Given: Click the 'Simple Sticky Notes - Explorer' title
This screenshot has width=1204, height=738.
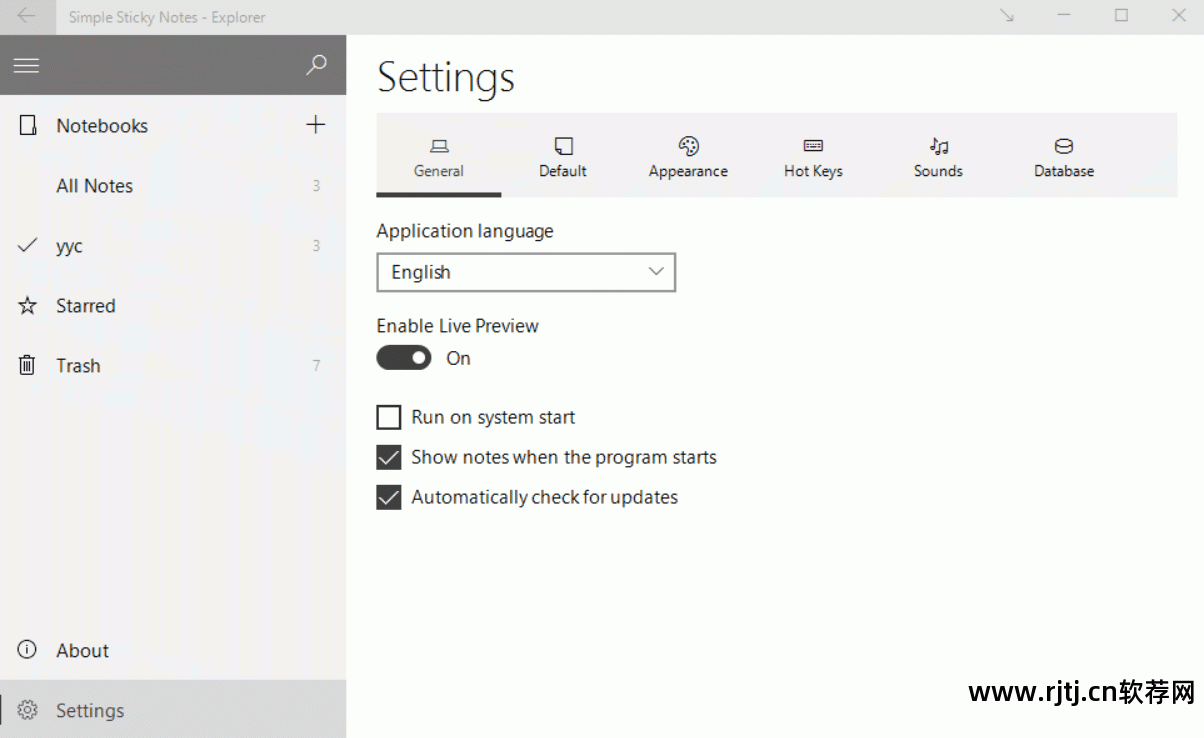Looking at the screenshot, I should 167,17.
